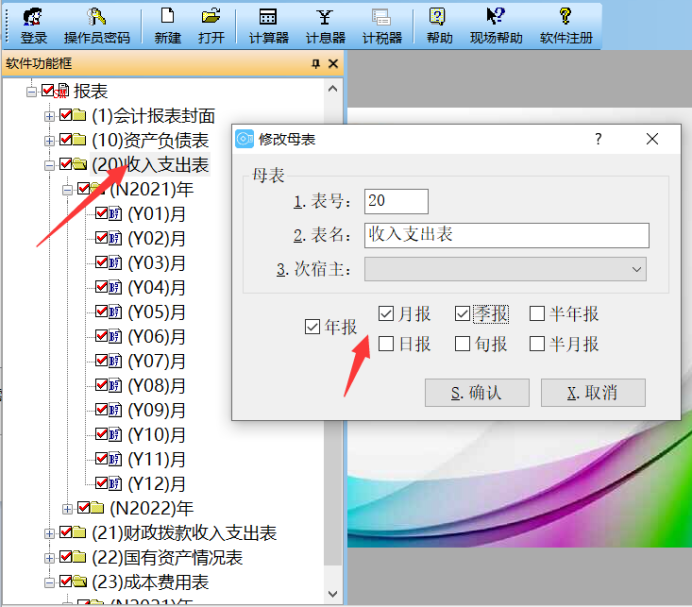Click the (23)成本费用表 folder icon
Viewport: 692px width, 607px height.
pyautogui.click(x=79, y=581)
